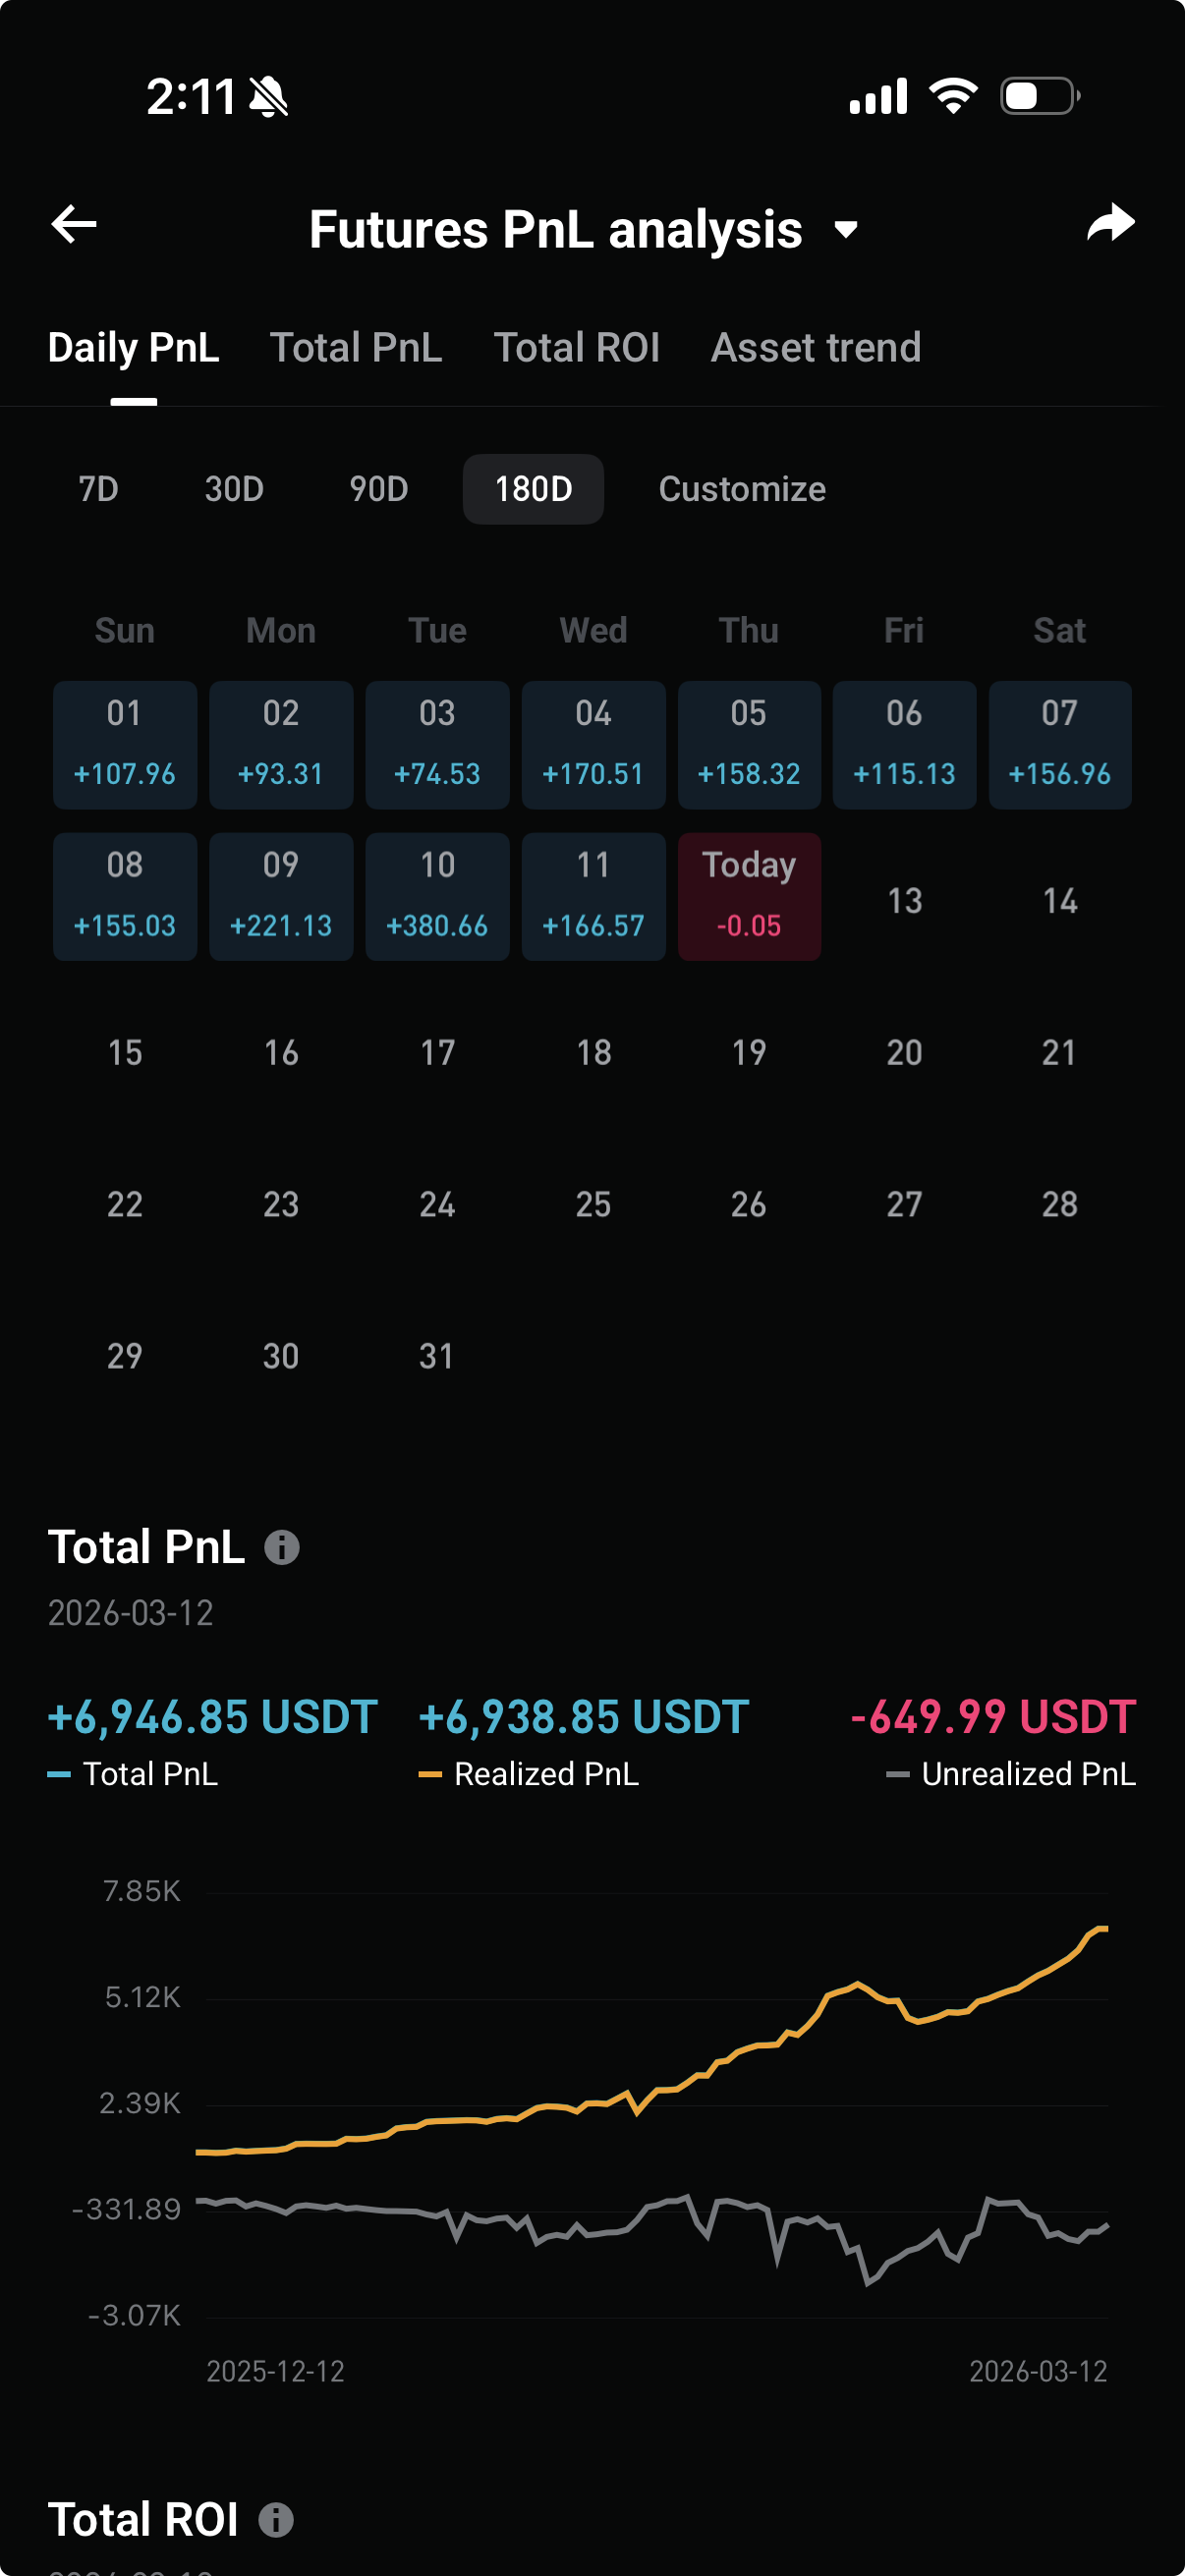The width and height of the screenshot is (1185, 2576).
Task: Select the day 10 cell showing +380.66
Action: (437, 896)
